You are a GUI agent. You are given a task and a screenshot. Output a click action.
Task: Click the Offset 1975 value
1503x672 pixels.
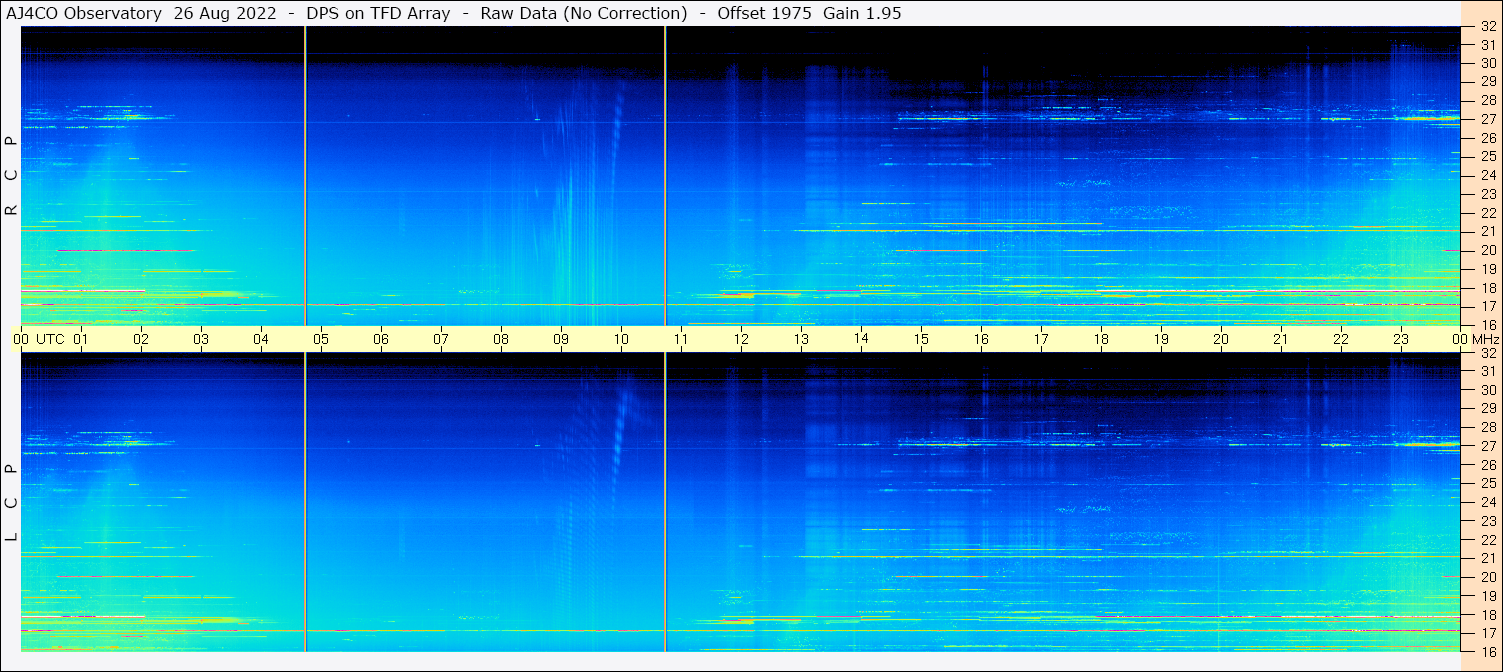click(x=765, y=13)
